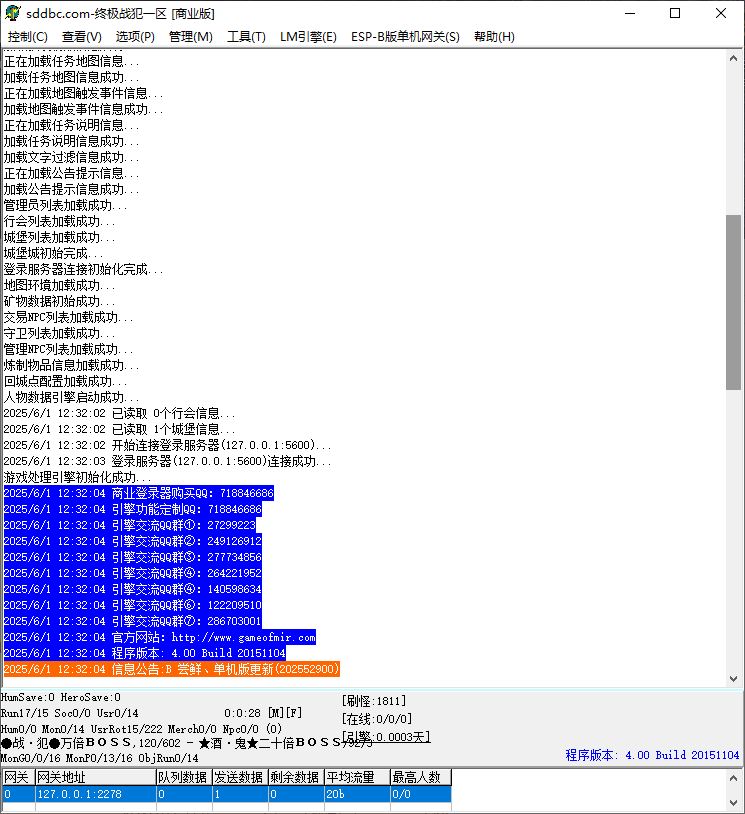Click the 登录服务器连接初始化完成 log line
The height and width of the screenshot is (814, 745).
point(83,269)
